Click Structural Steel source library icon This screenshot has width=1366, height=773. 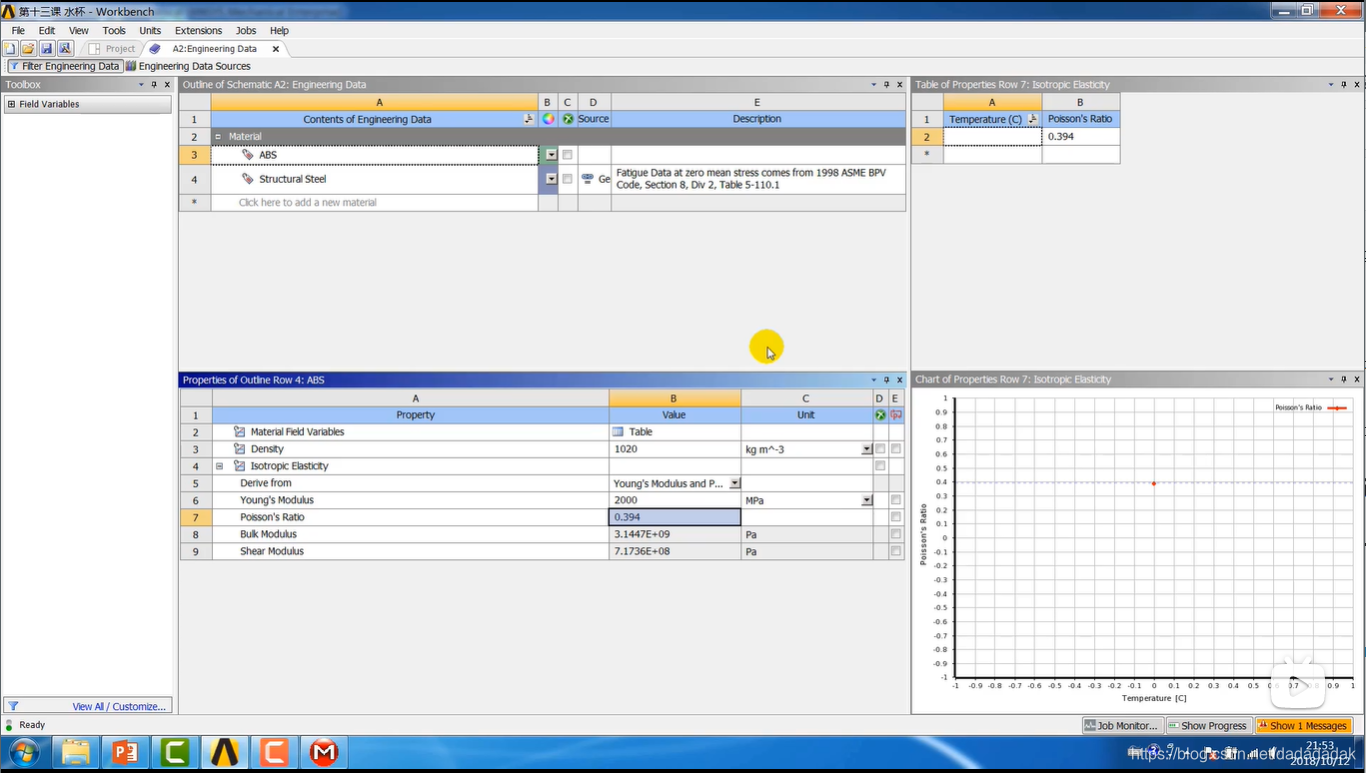tap(588, 179)
